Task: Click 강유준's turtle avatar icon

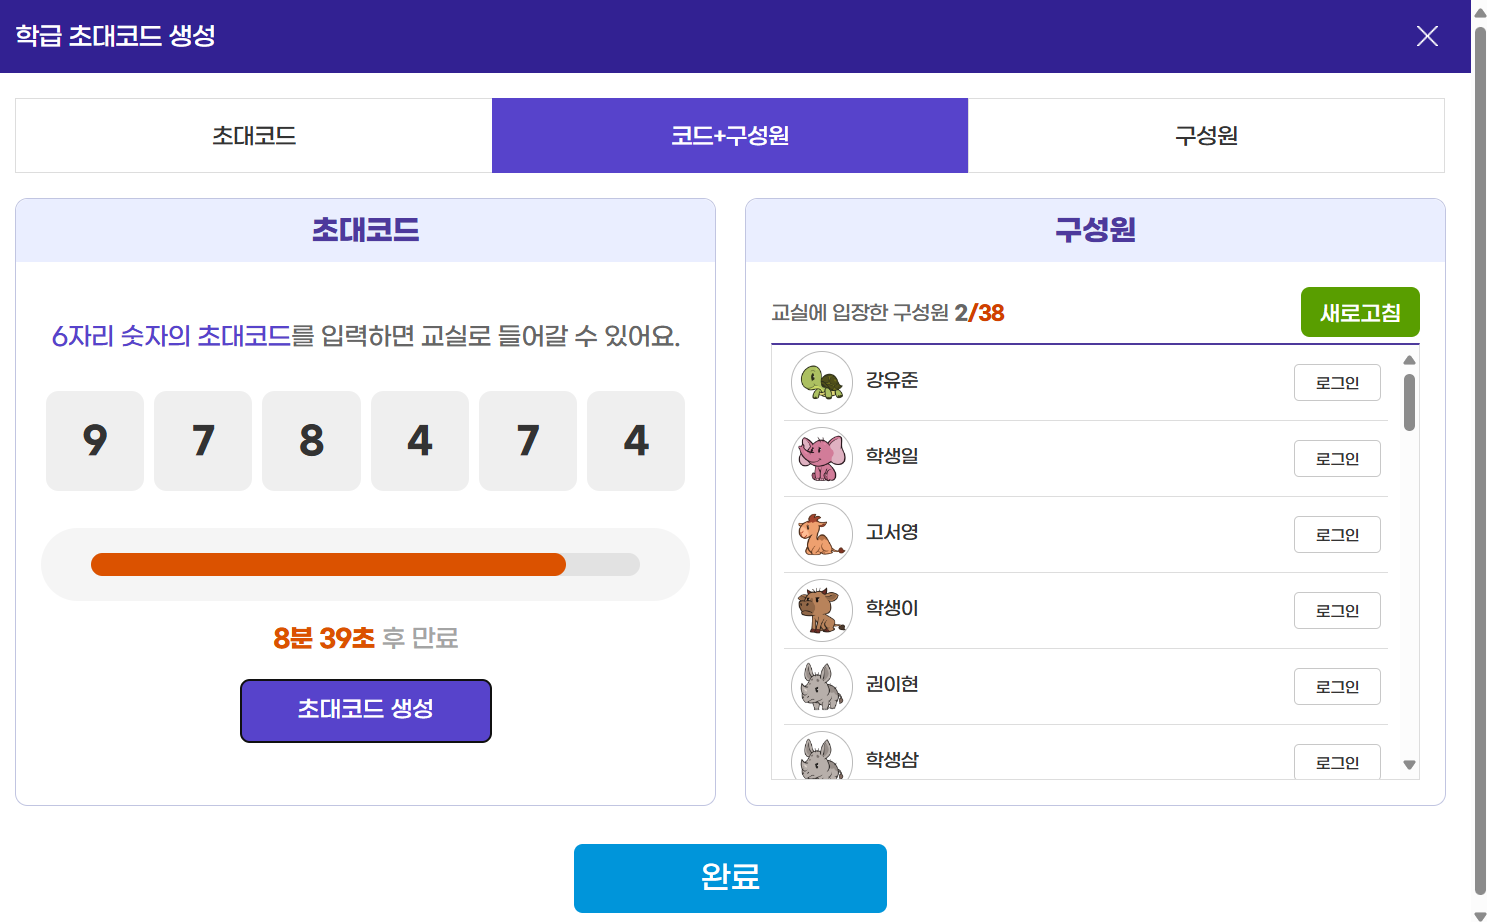Action: (x=822, y=382)
